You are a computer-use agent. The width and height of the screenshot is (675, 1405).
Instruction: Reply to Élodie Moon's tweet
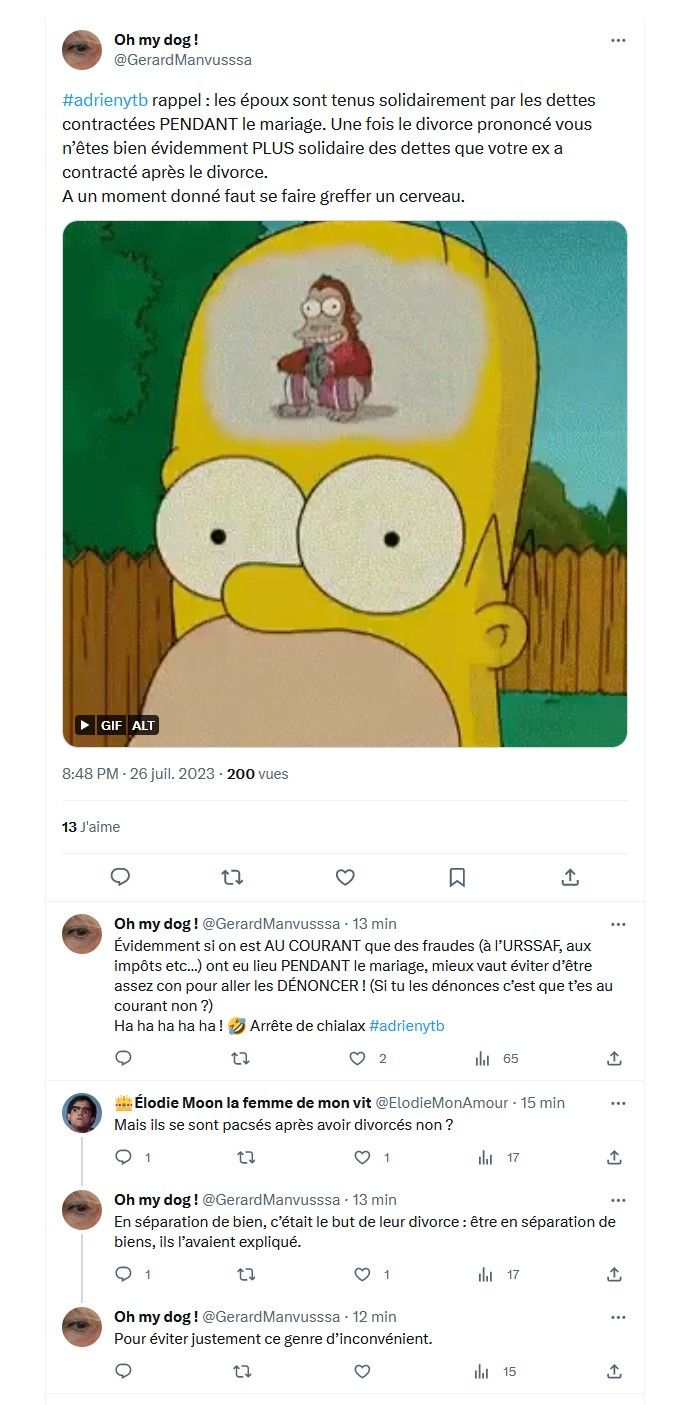[123, 1157]
